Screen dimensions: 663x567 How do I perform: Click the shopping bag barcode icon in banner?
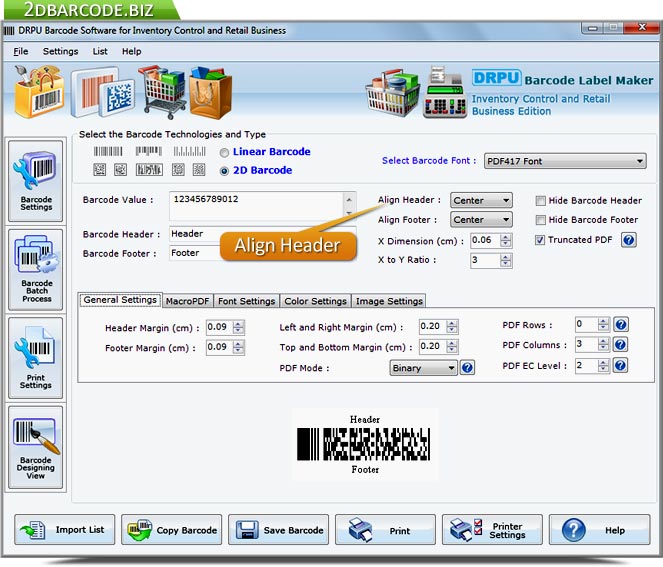click(39, 92)
